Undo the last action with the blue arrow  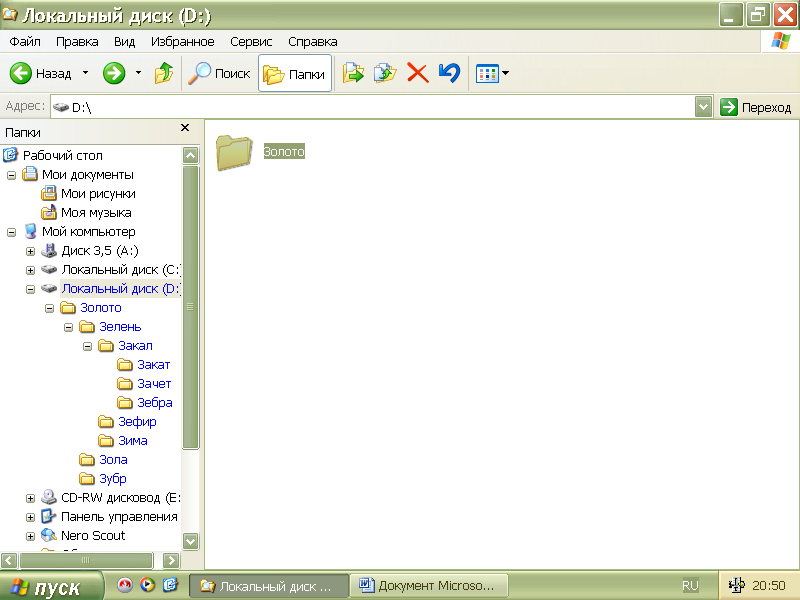(449, 73)
